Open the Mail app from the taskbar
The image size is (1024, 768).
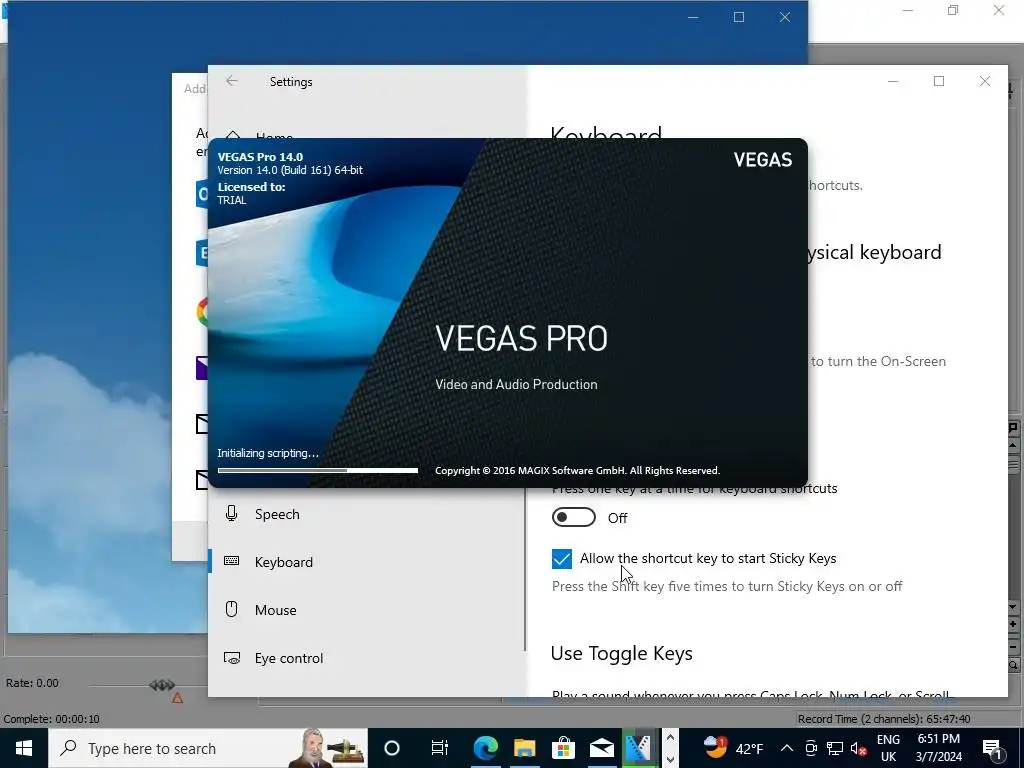[601, 748]
